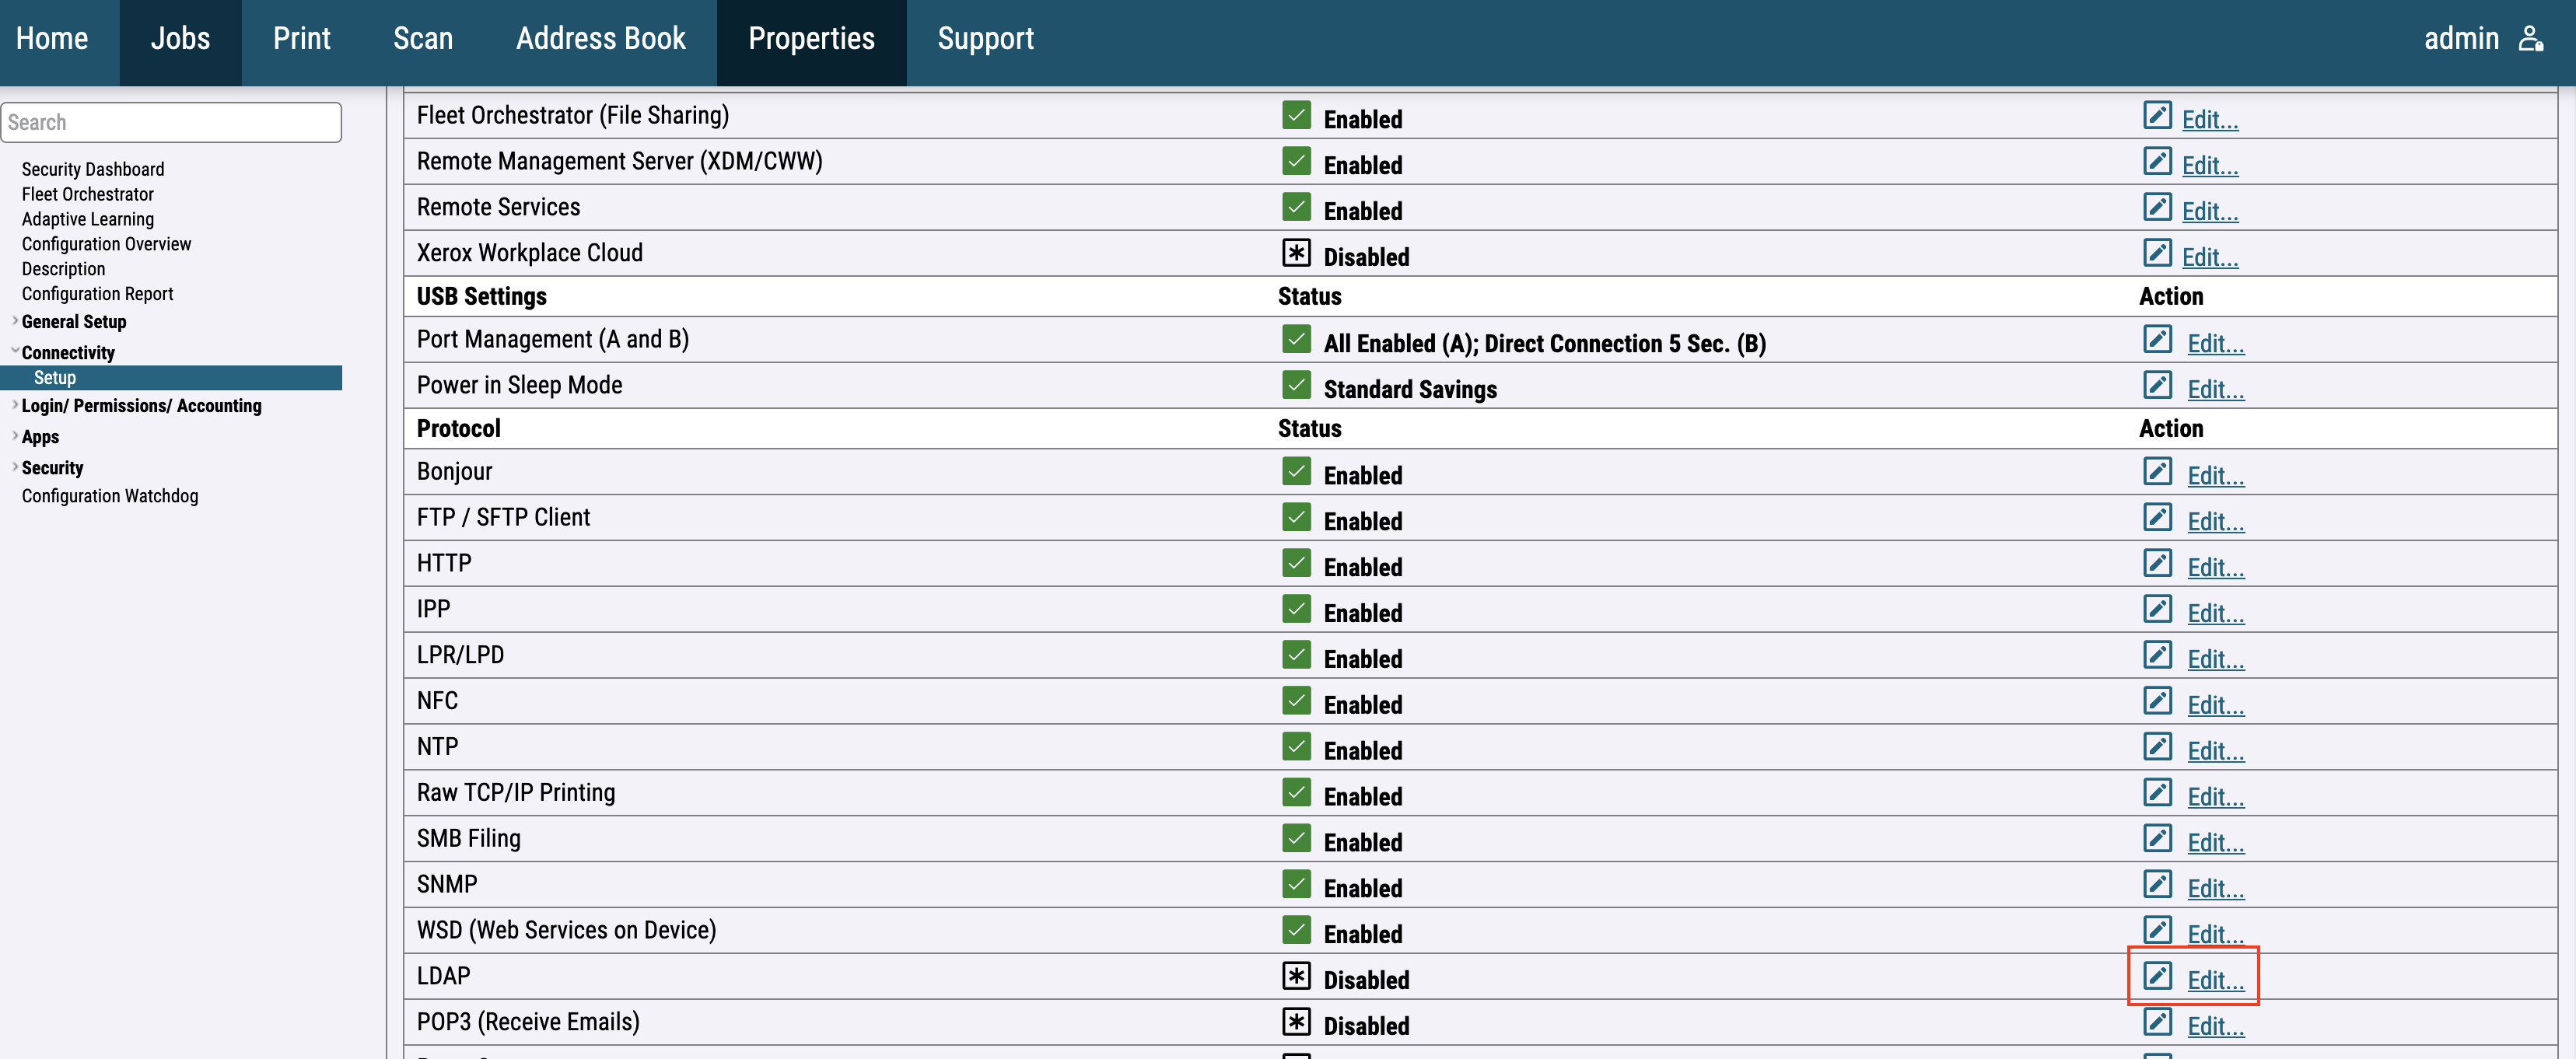Click the pencil icon in the SNMP row
The width and height of the screenshot is (2576, 1059).
click(2157, 884)
